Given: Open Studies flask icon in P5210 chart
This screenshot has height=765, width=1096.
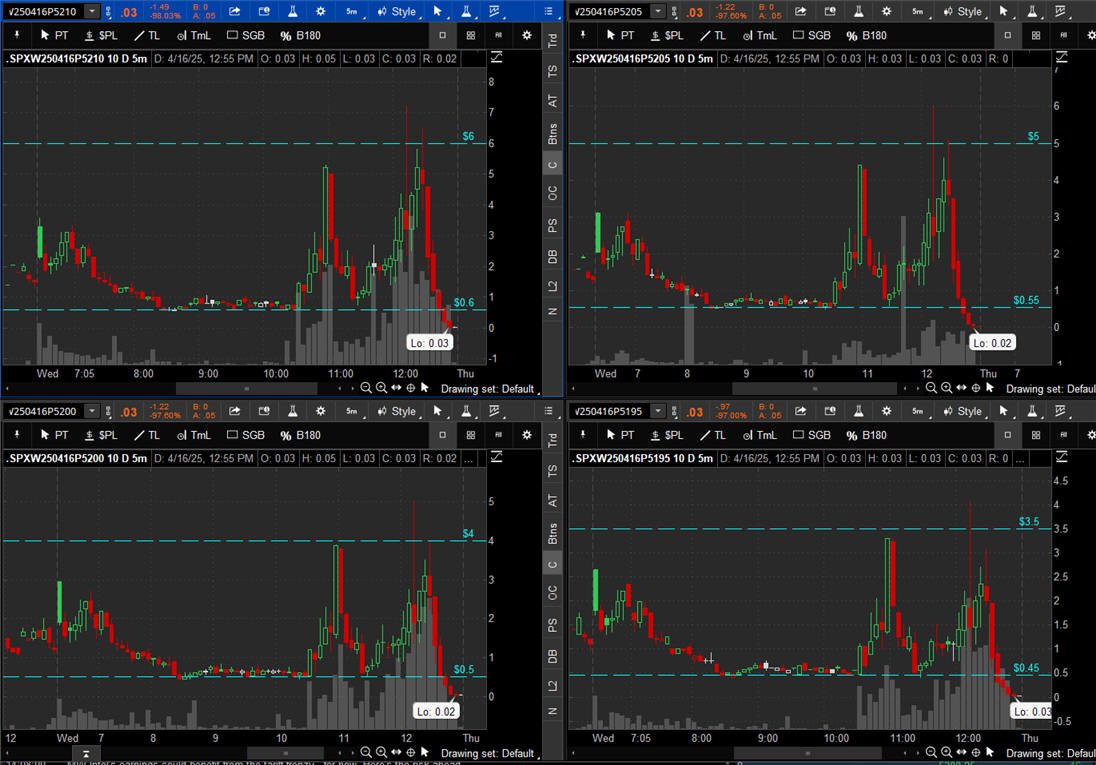Looking at the screenshot, I should click(x=292, y=11).
